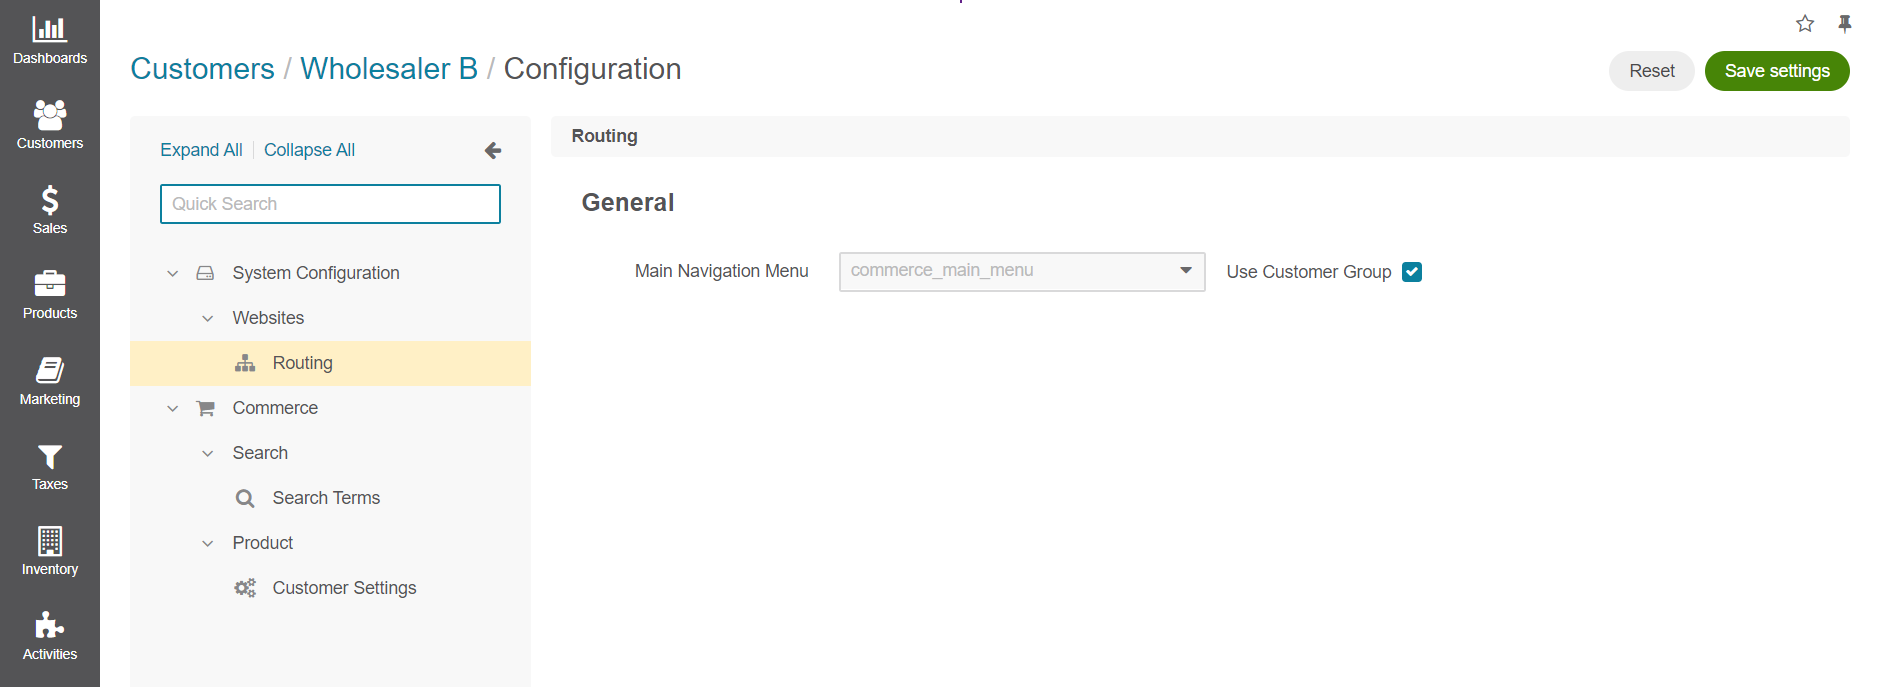Open the Dashboards sidebar icon
The width and height of the screenshot is (1880, 687).
pos(49,40)
